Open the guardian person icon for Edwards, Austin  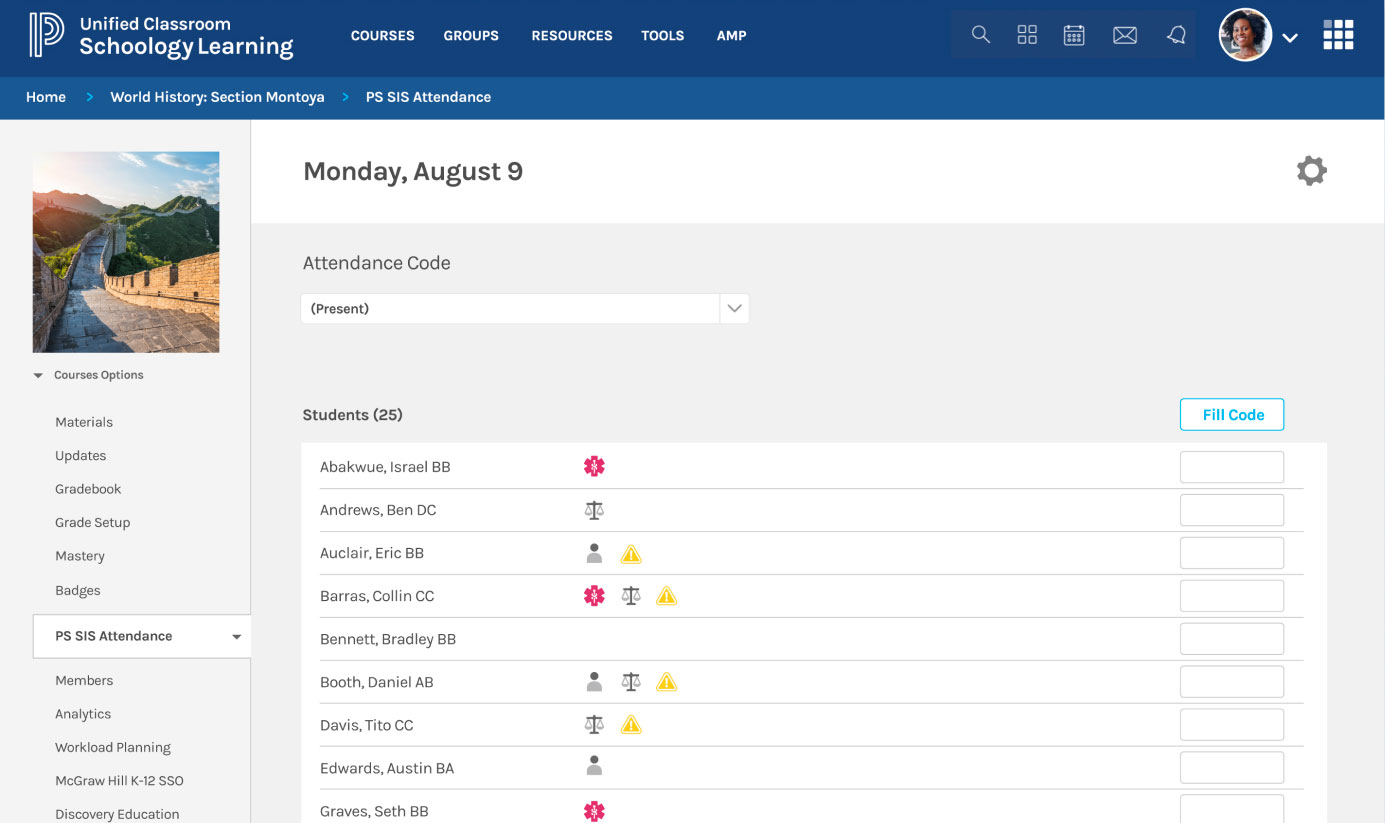[594, 766]
